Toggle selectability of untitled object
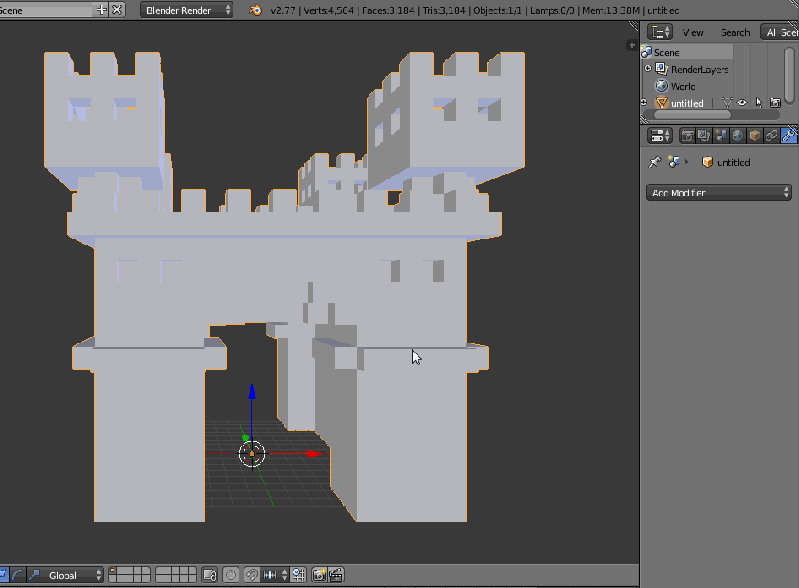The height and width of the screenshot is (588, 799). (759, 103)
